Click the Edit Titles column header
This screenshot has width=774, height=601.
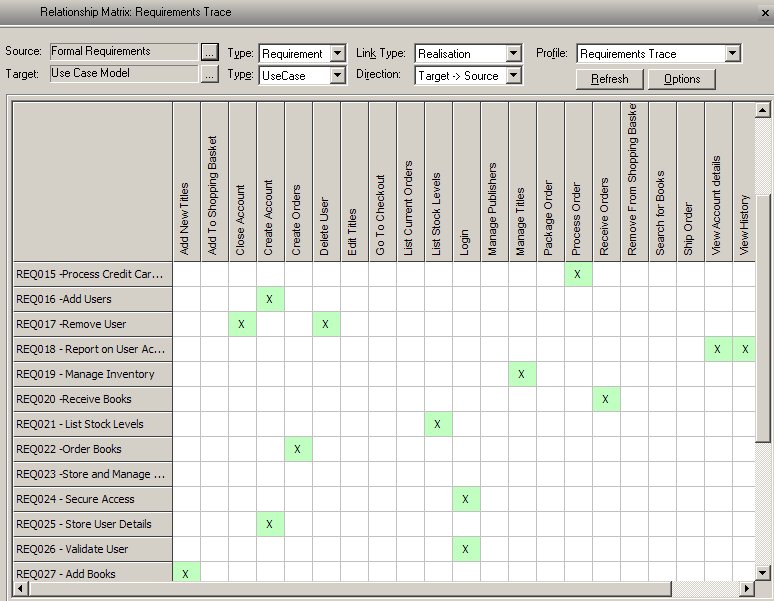(x=354, y=182)
